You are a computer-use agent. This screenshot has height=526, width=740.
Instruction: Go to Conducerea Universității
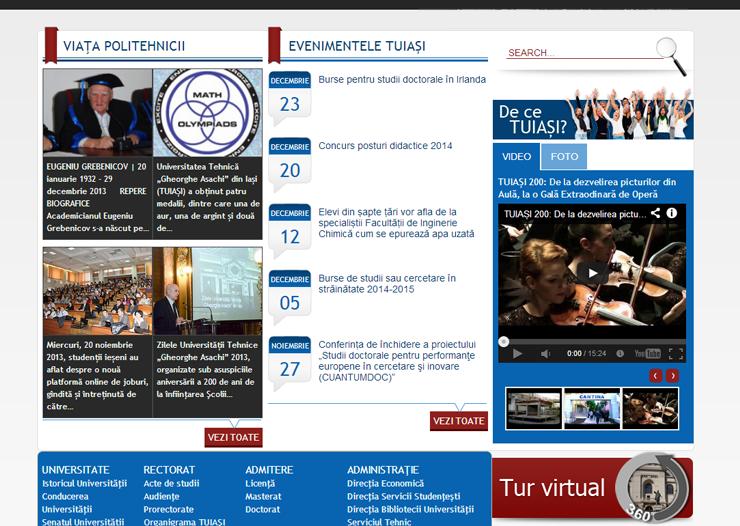pyautogui.click(x=67, y=503)
